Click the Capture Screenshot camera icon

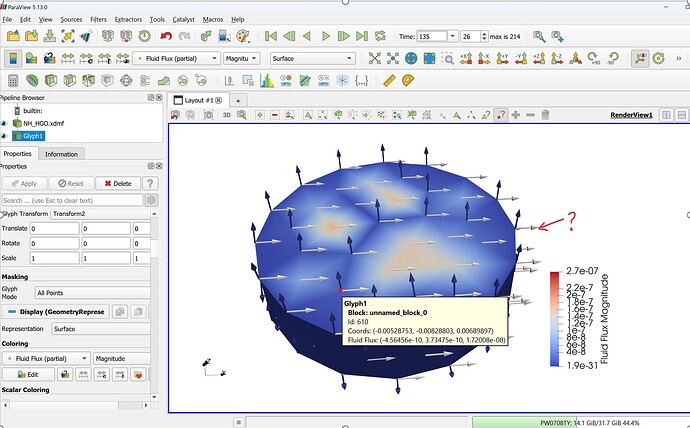(208, 115)
